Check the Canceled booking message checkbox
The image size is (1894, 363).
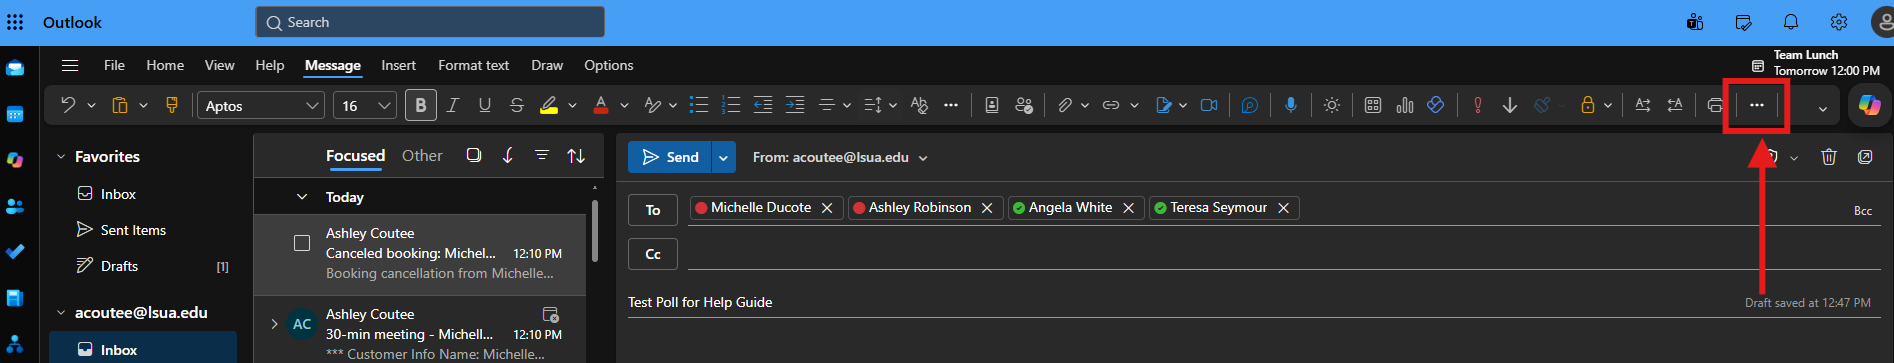point(302,243)
